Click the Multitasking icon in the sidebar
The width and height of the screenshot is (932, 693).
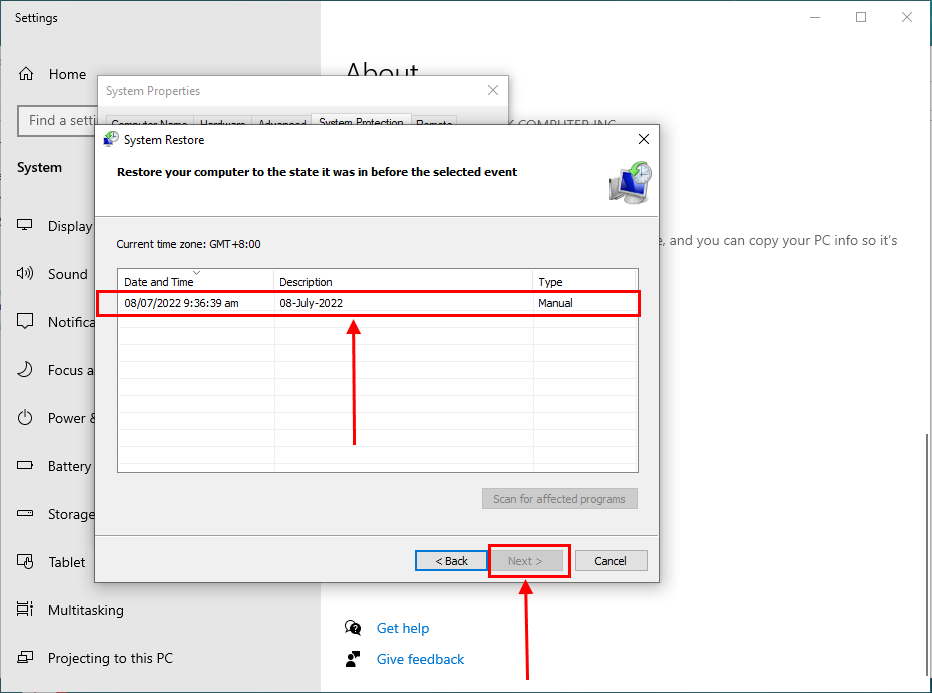[24, 609]
